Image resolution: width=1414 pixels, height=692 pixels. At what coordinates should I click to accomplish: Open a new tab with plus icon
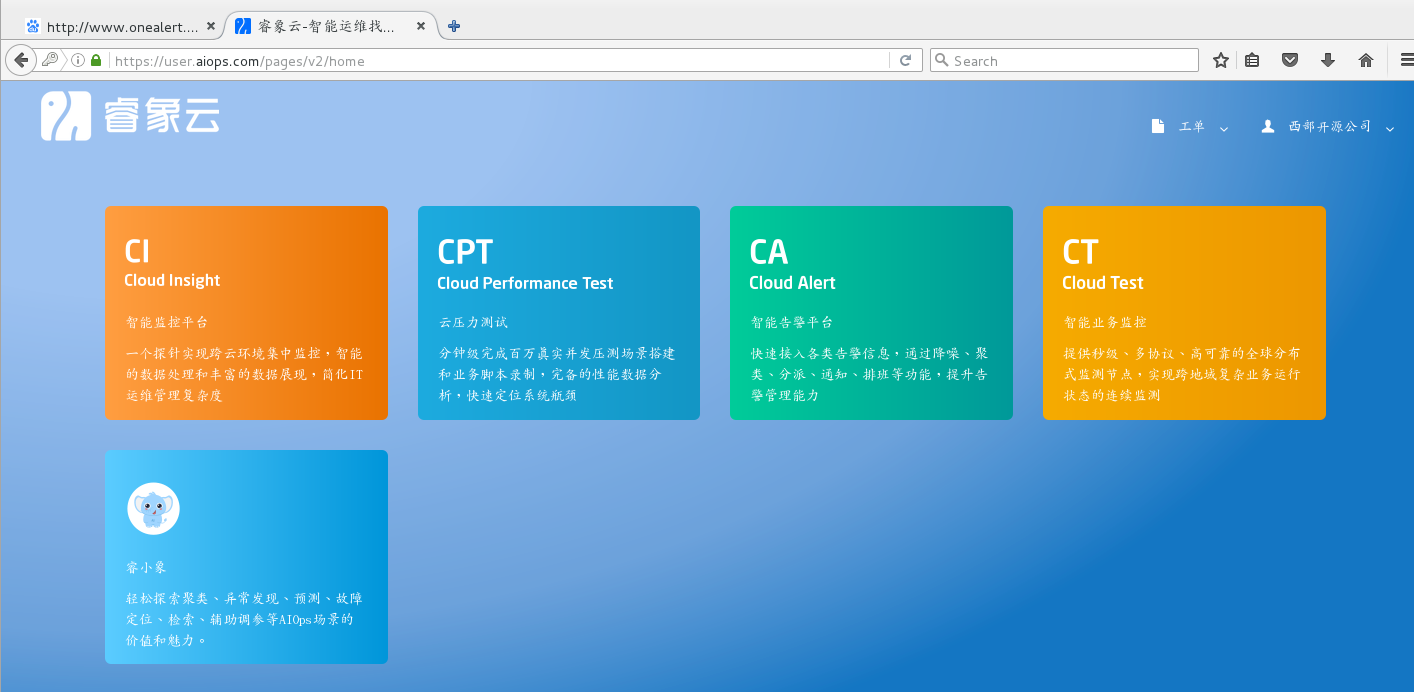pos(454,27)
